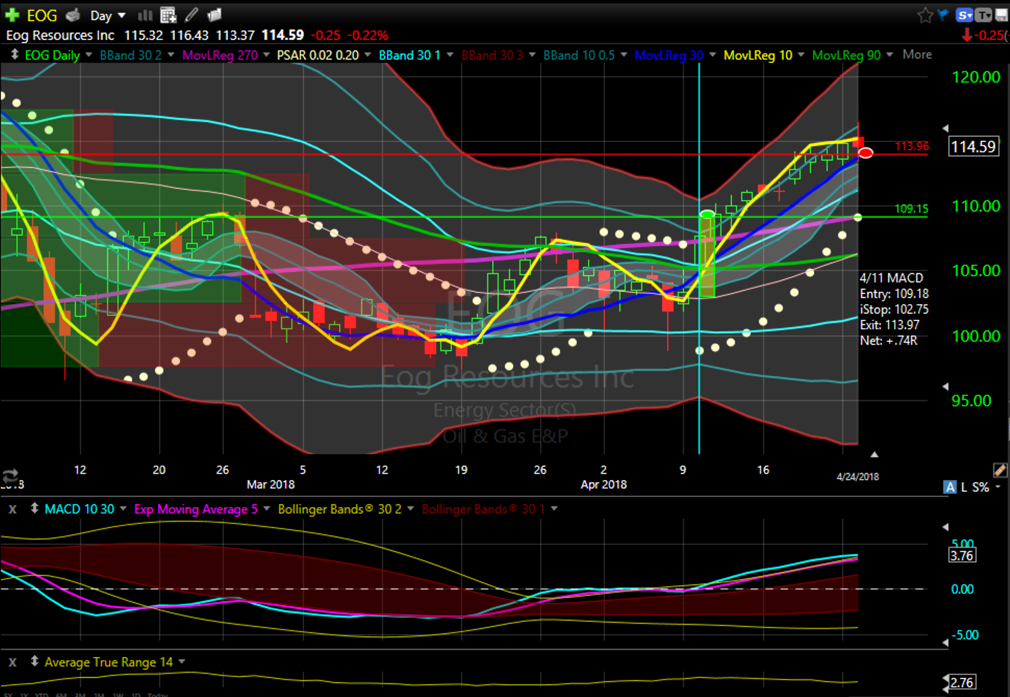Click the -0.22% percent change value
Screen dimensions: 1010x697
[368, 35]
